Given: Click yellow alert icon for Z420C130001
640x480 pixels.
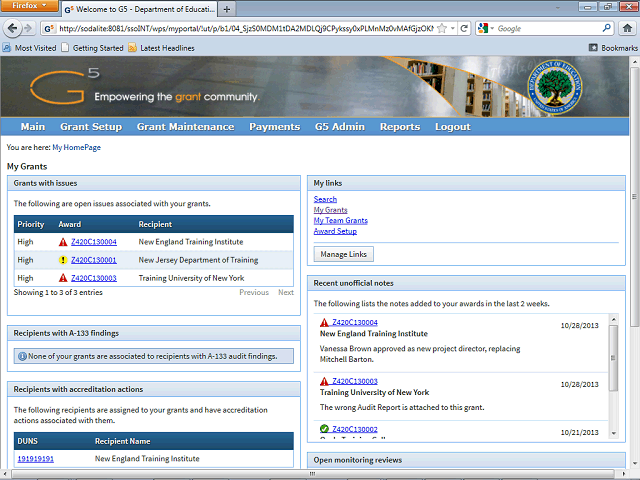Looking at the screenshot, I should coord(63,260).
